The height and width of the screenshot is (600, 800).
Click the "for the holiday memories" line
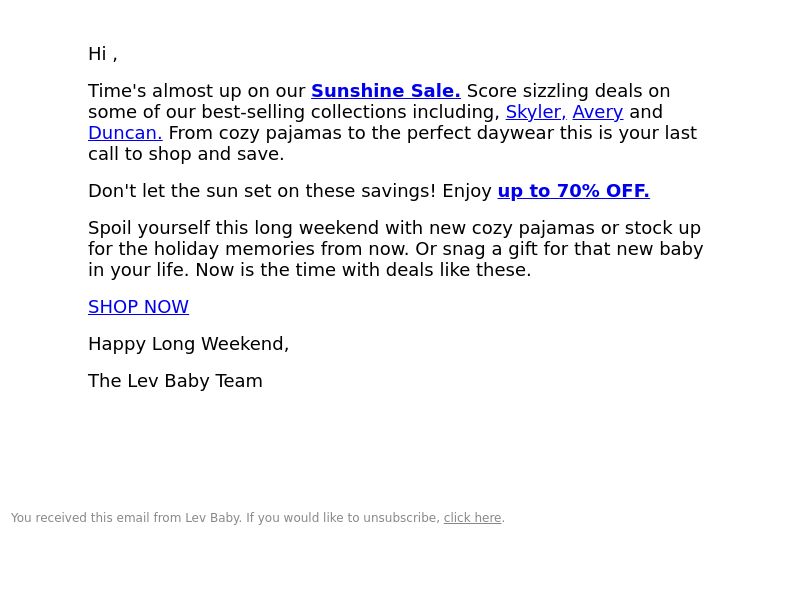tap(395, 249)
